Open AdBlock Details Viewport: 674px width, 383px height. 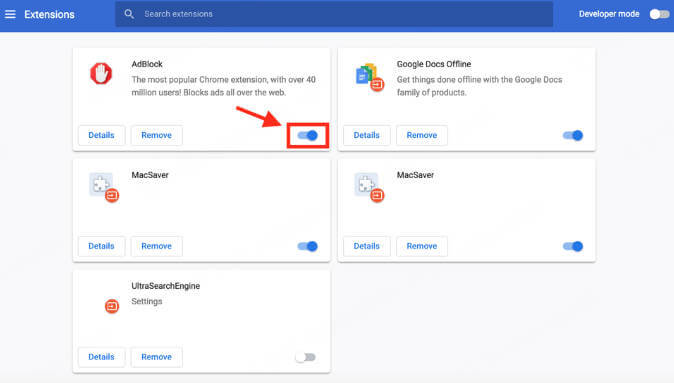click(101, 135)
